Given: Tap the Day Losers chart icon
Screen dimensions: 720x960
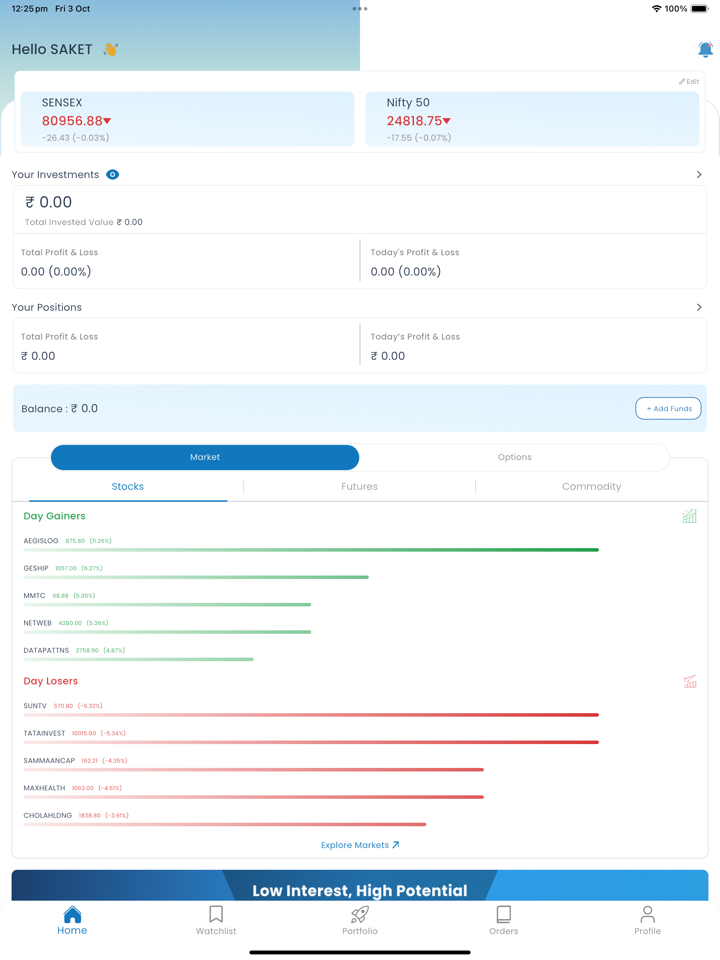Looking at the screenshot, I should pos(689,681).
